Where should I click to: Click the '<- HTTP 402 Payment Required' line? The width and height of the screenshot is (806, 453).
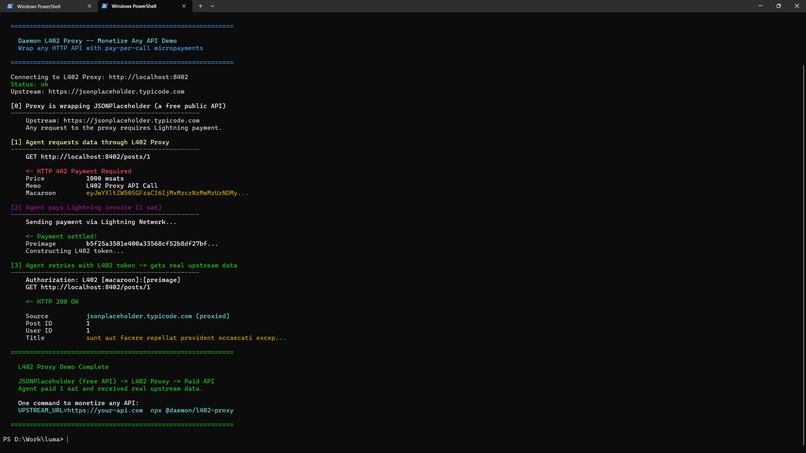coord(79,171)
